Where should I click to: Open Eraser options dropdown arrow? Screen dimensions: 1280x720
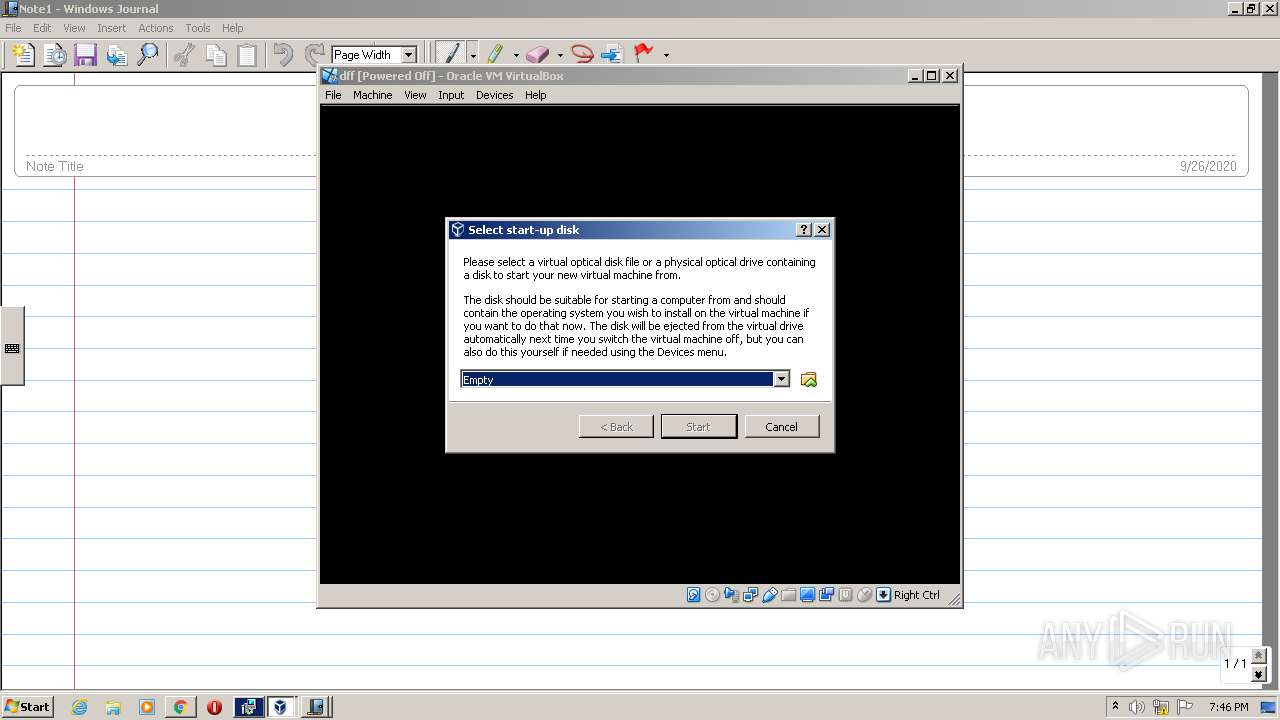point(560,55)
